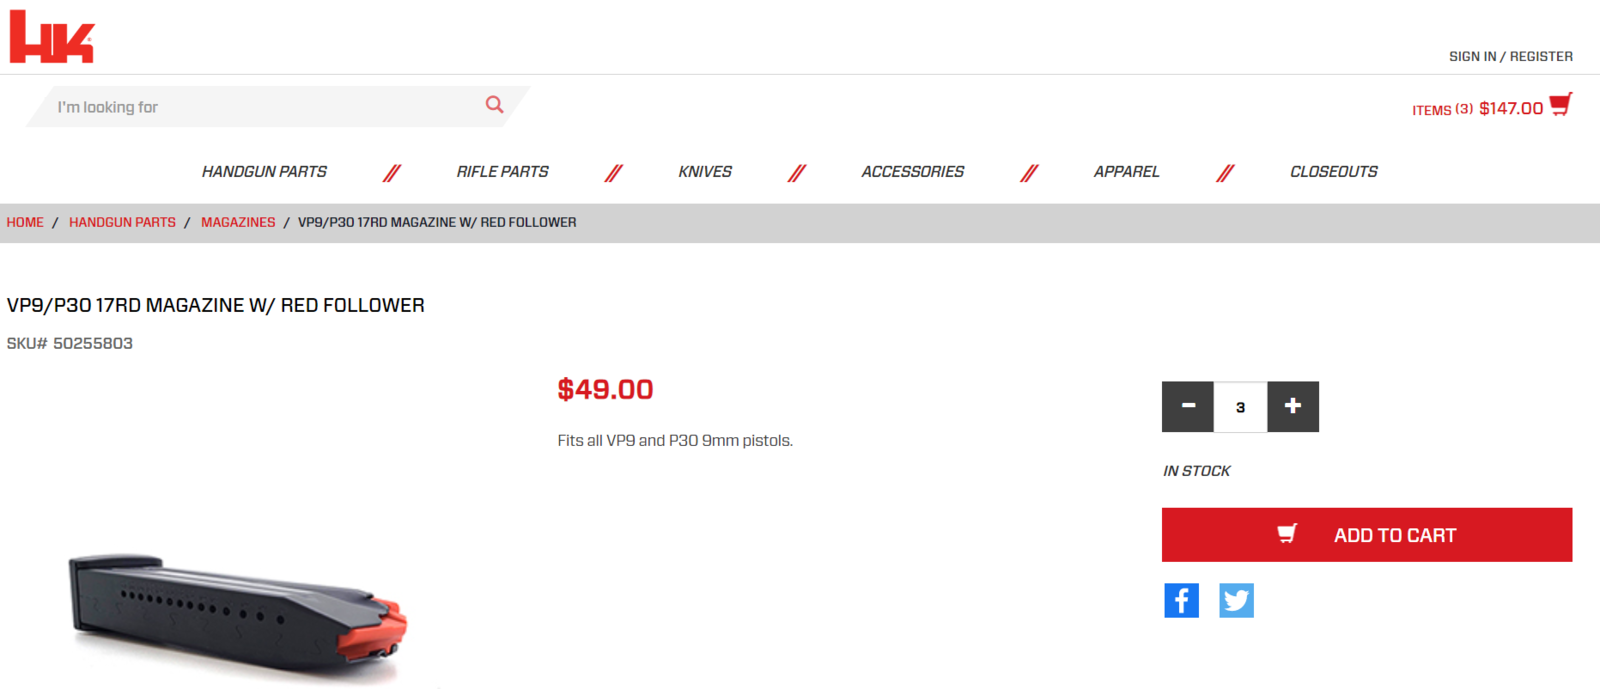
Task: Click the IN STOCK status text
Action: pos(1196,471)
